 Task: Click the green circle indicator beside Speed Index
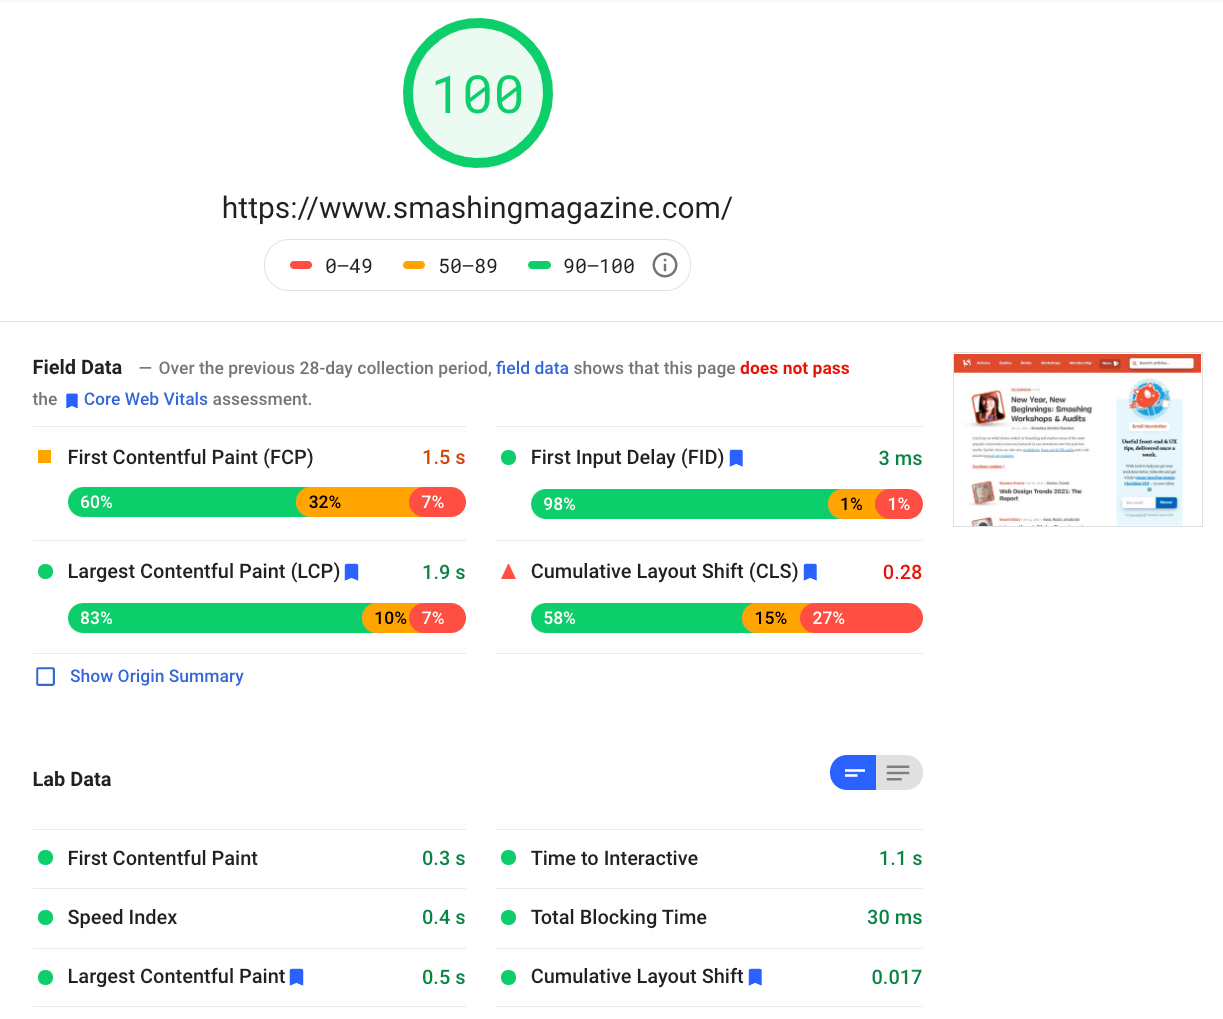pos(44,917)
